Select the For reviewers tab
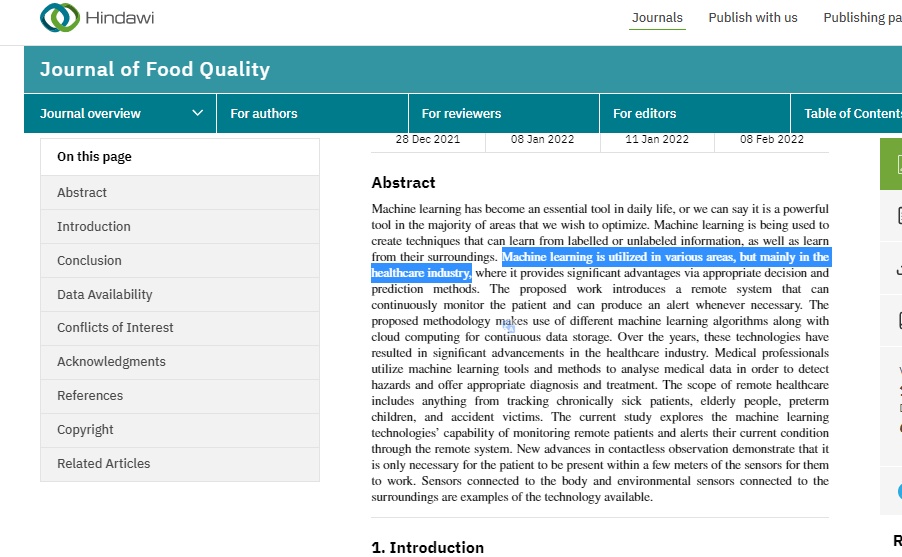Screen dimensions: 902x557 [461, 113]
